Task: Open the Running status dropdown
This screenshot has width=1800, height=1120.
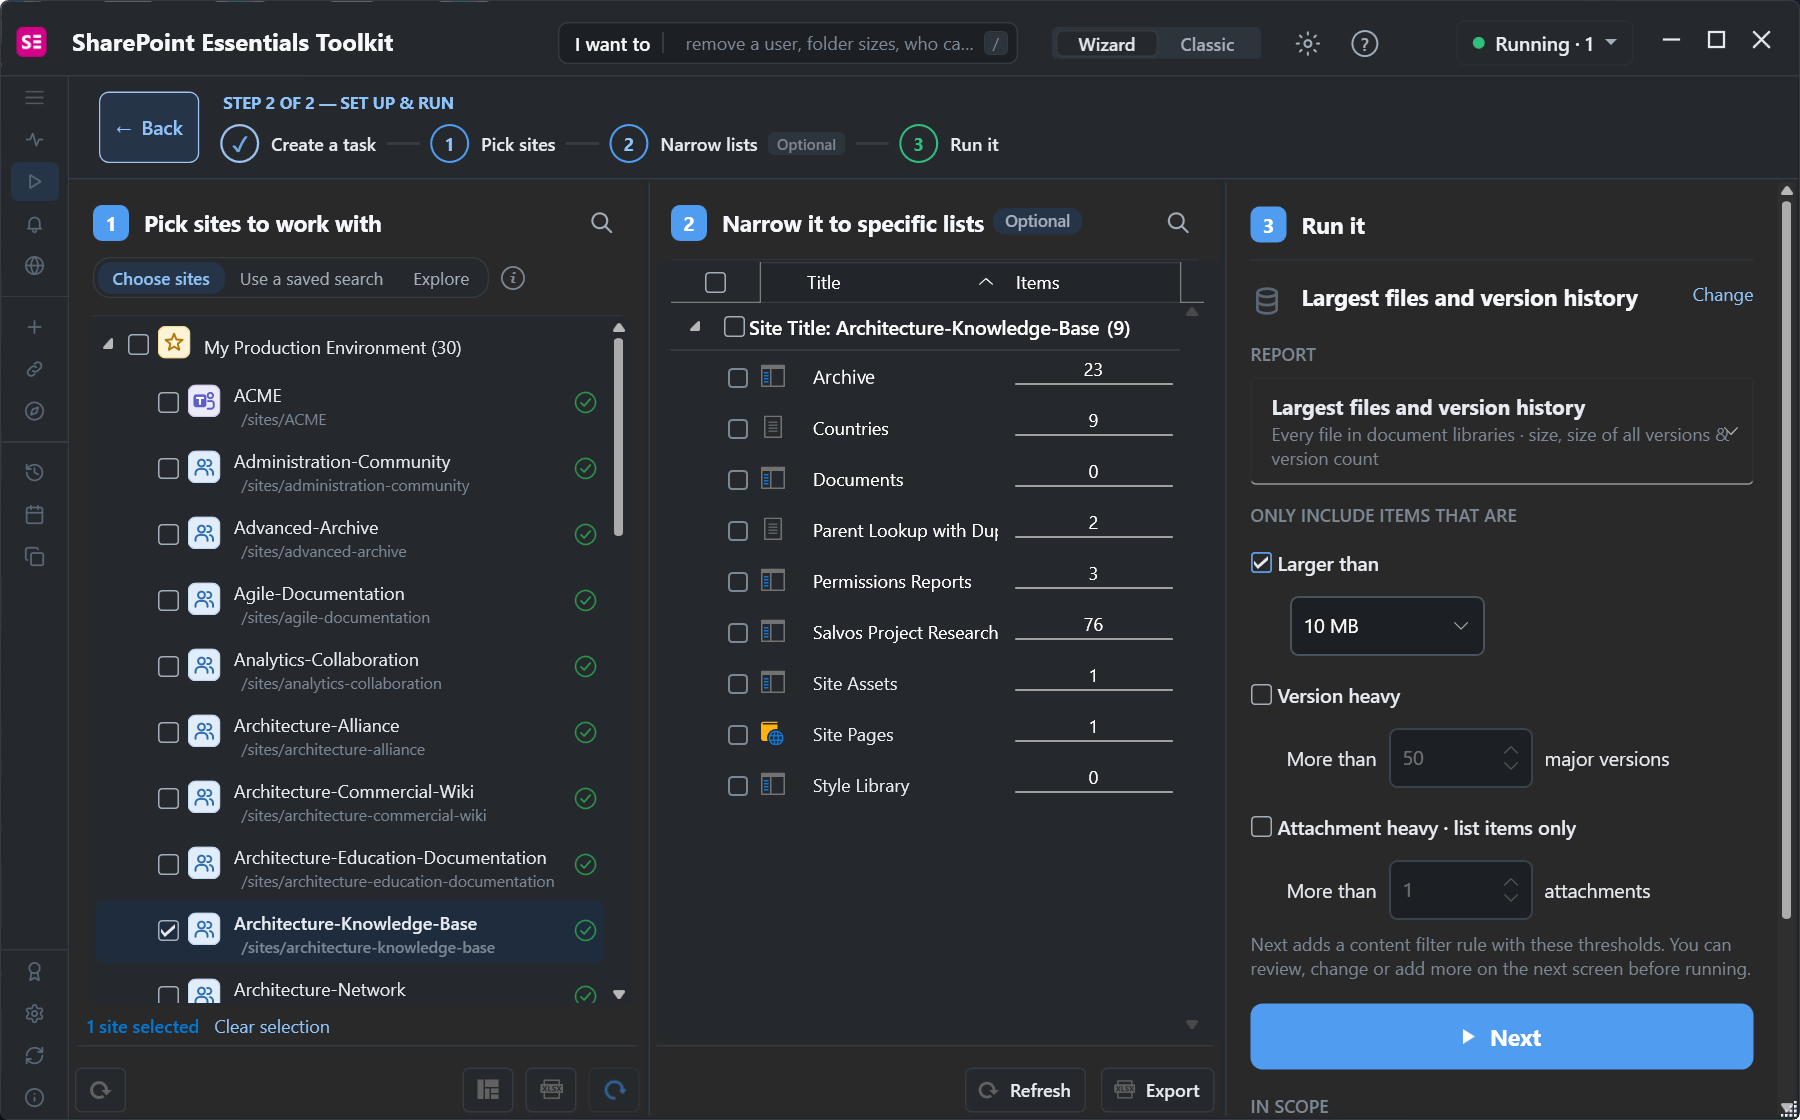Action: coord(1545,44)
